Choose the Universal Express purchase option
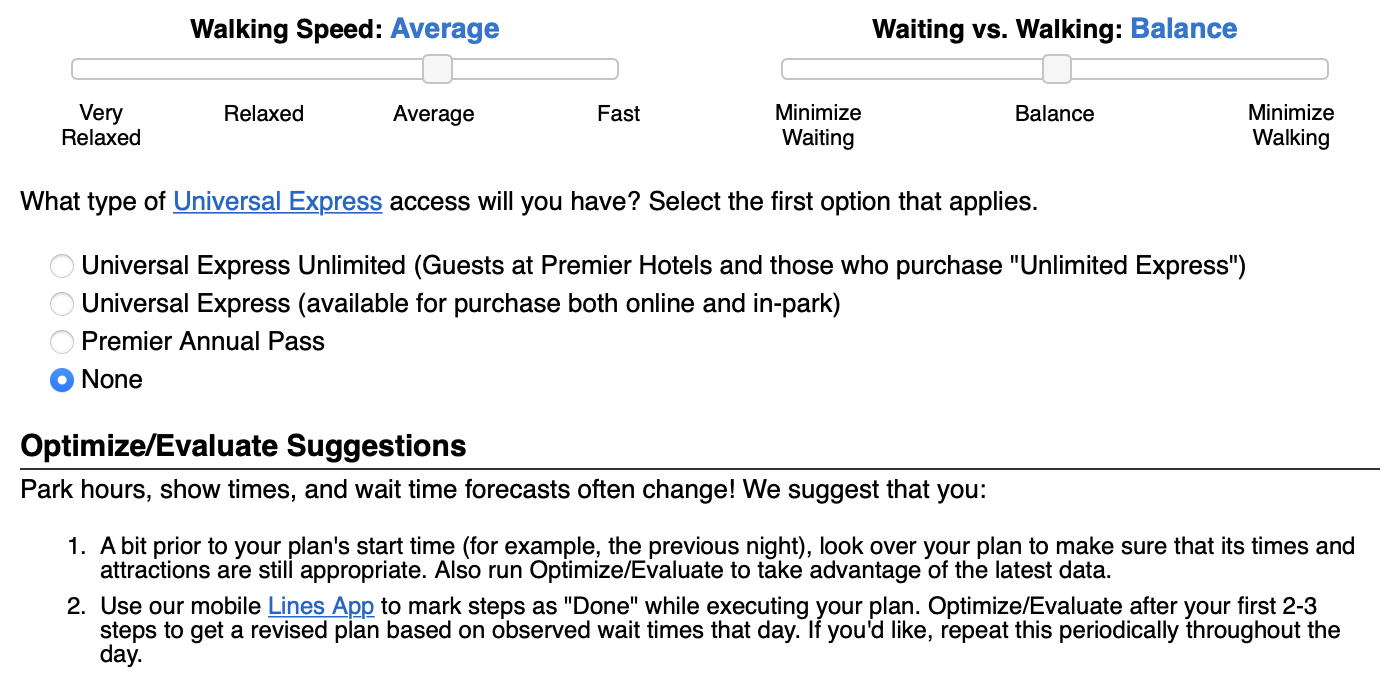This screenshot has width=1388, height=692. [61, 304]
